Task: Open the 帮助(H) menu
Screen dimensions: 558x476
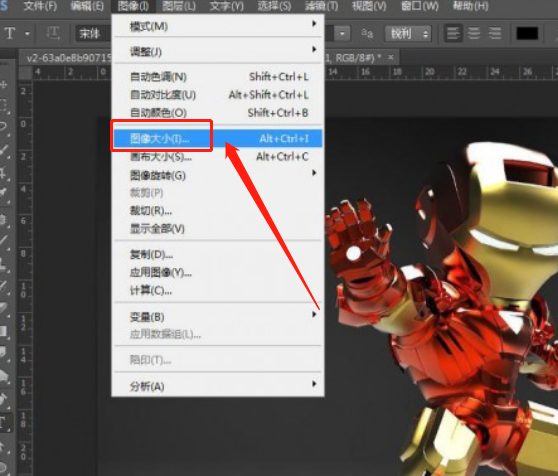Action: point(470,6)
